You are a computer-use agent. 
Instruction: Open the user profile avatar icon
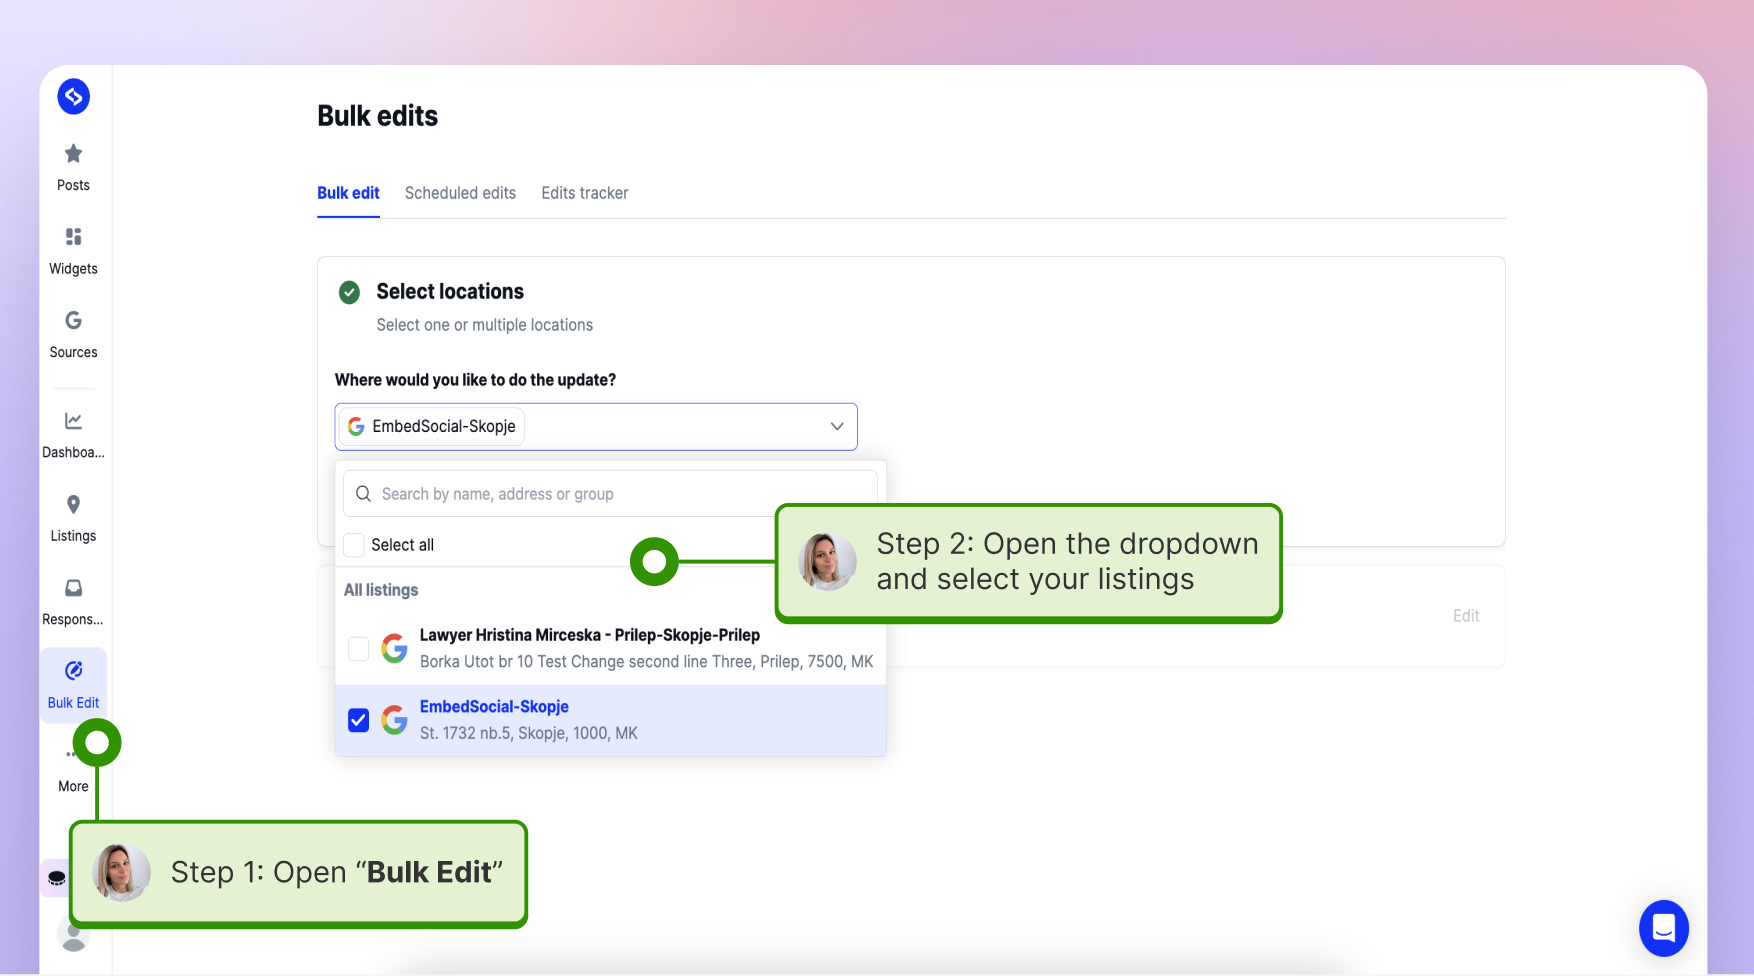tap(73, 936)
